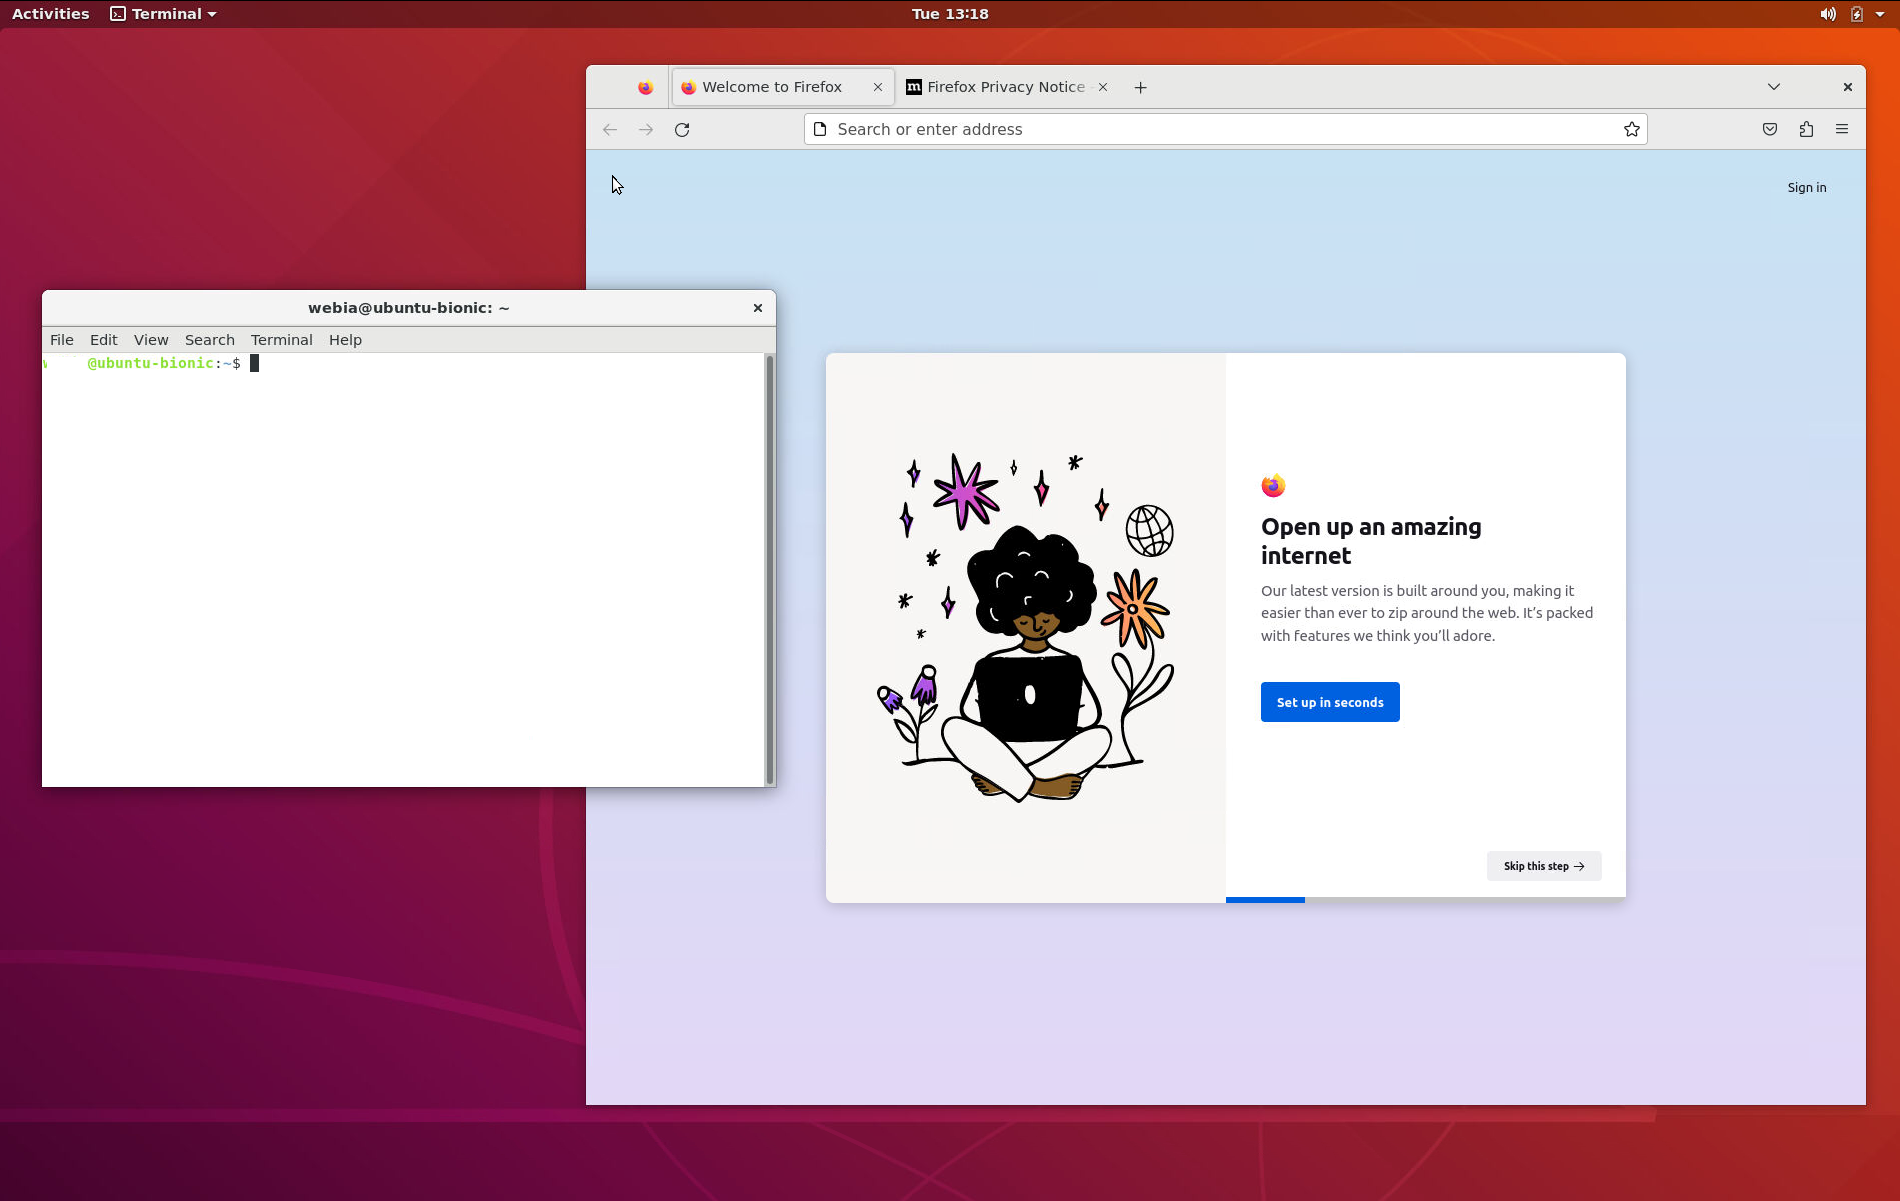Open the terminal's Terminal menu
The width and height of the screenshot is (1900, 1201).
click(282, 340)
